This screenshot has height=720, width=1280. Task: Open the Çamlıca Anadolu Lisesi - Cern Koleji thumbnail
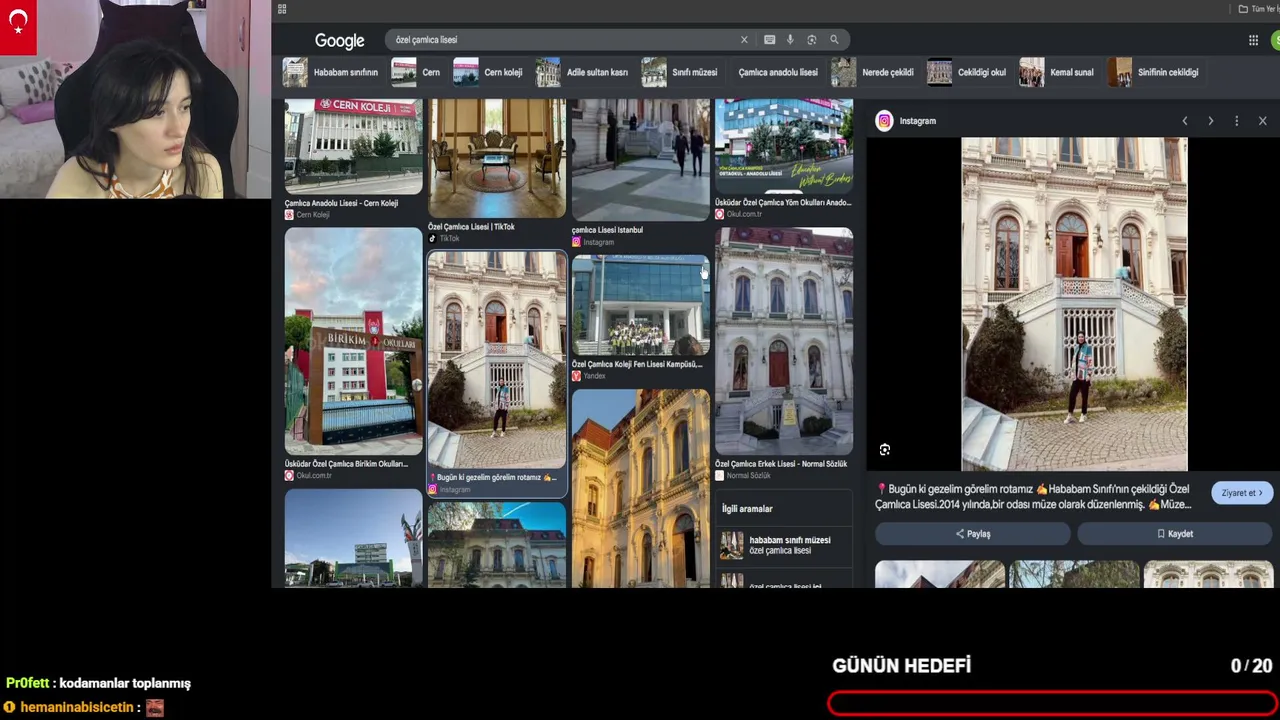[353, 146]
